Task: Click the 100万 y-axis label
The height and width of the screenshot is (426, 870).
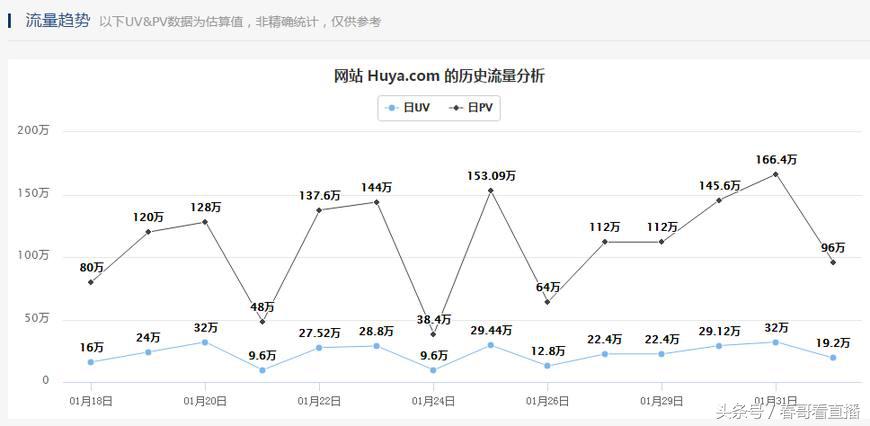Action: pyautogui.click(x=33, y=256)
